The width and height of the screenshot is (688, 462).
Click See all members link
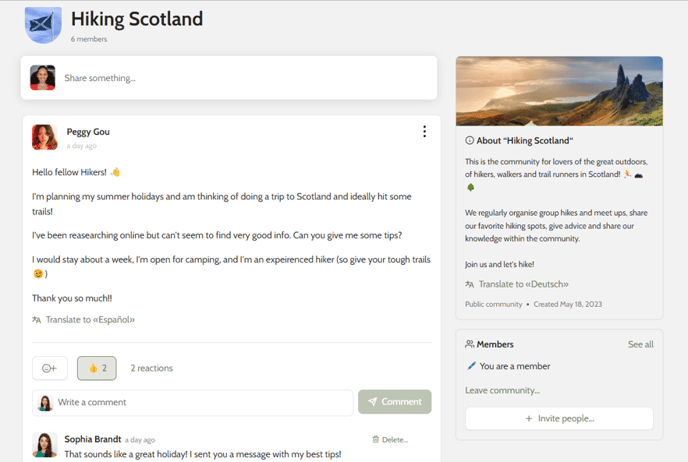641,344
